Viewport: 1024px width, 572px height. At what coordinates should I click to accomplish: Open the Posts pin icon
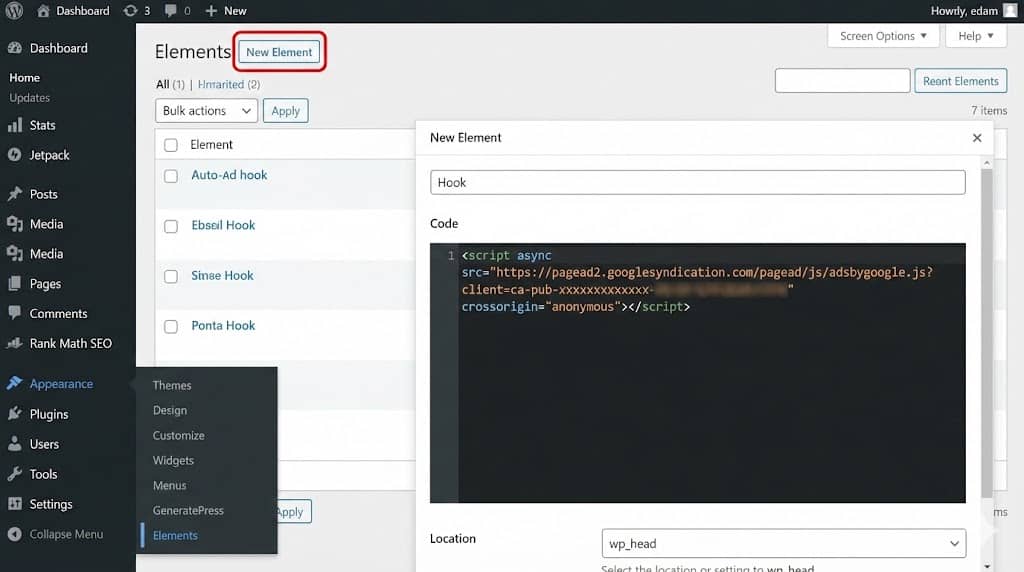click(14, 194)
